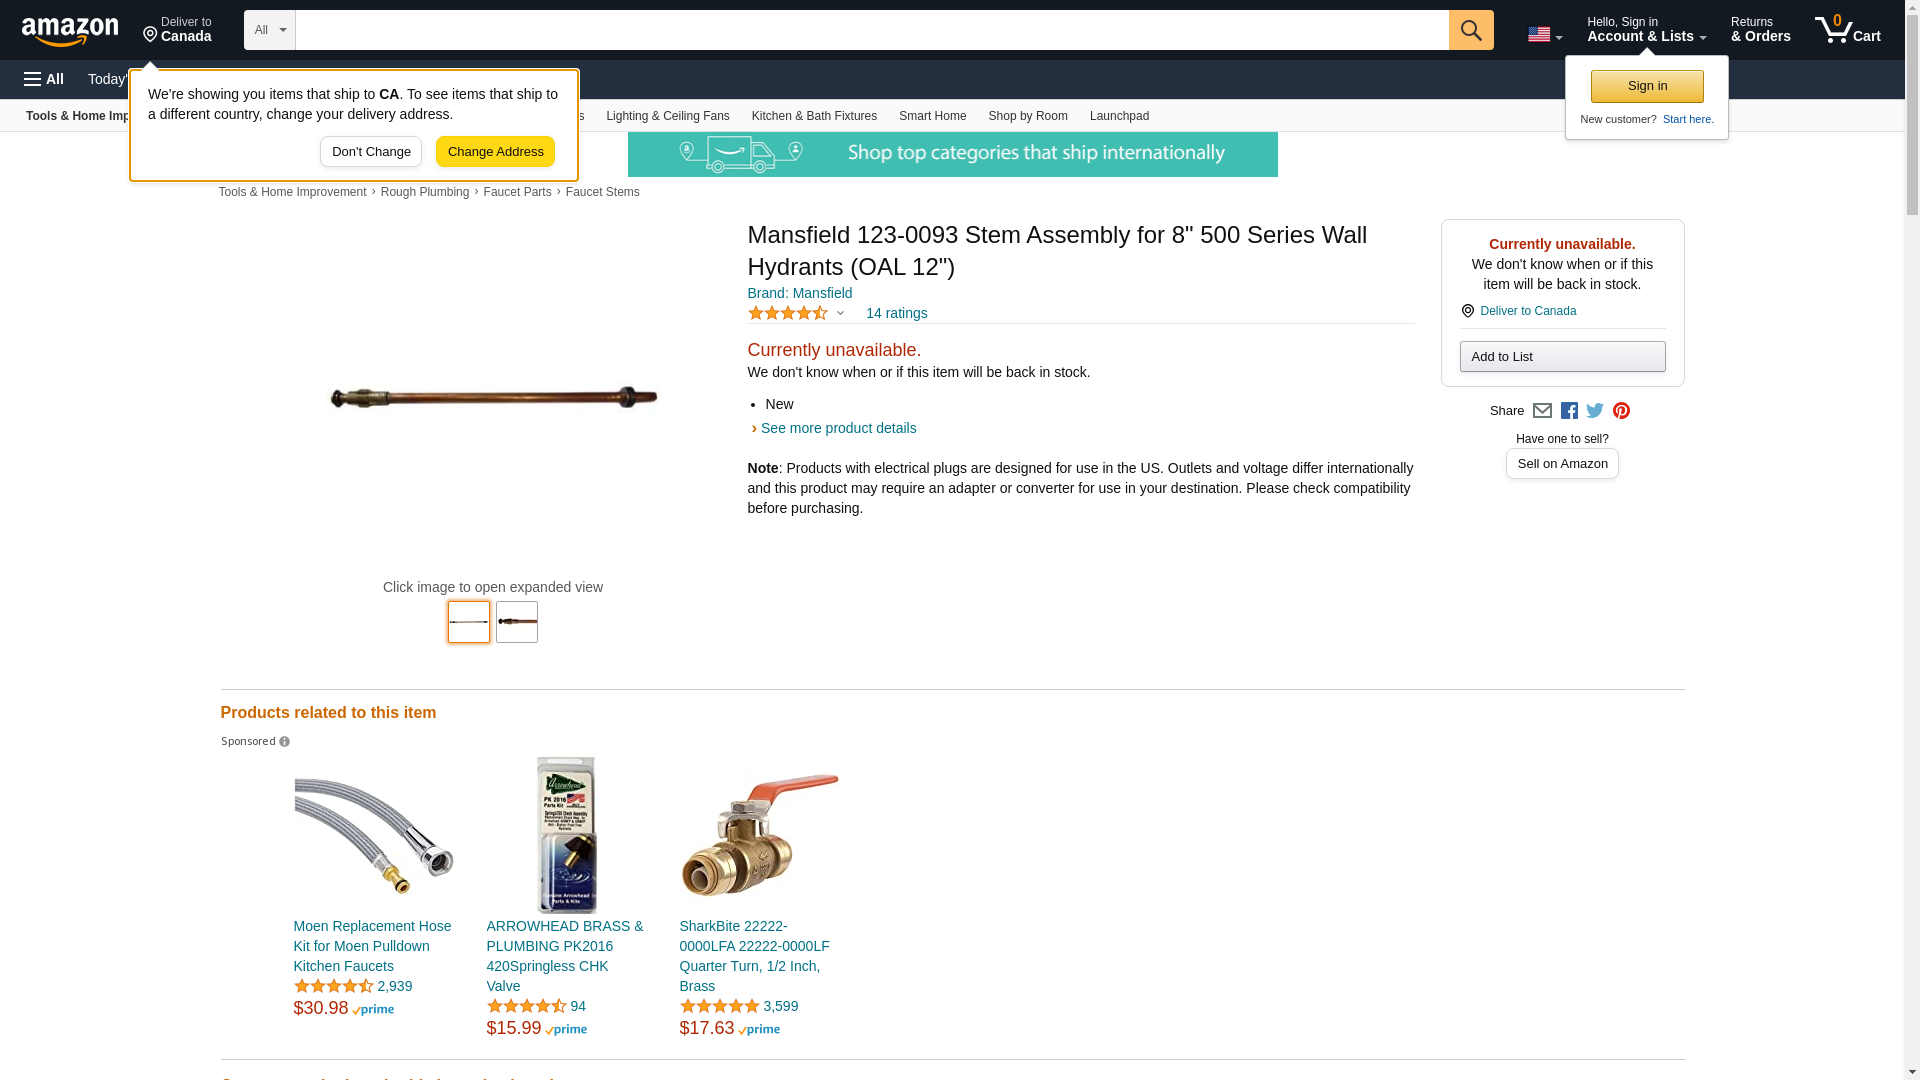This screenshot has height=1080, width=1920.
Task: Click the Don't Change button
Action: pyautogui.click(x=371, y=152)
